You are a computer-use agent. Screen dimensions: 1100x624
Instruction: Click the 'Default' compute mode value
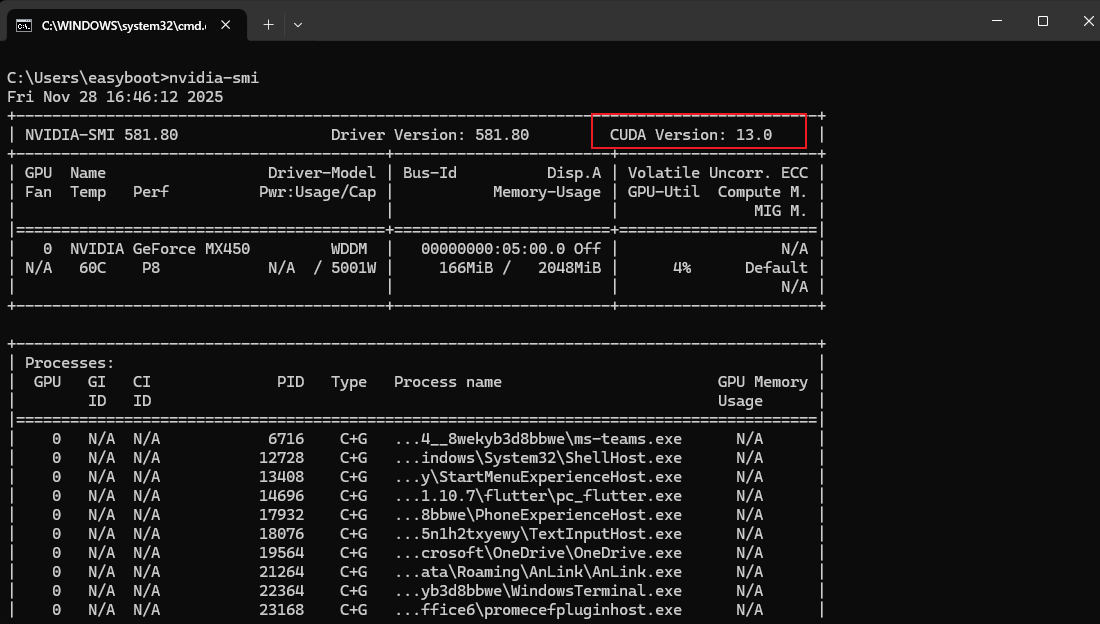[x=776, y=267]
